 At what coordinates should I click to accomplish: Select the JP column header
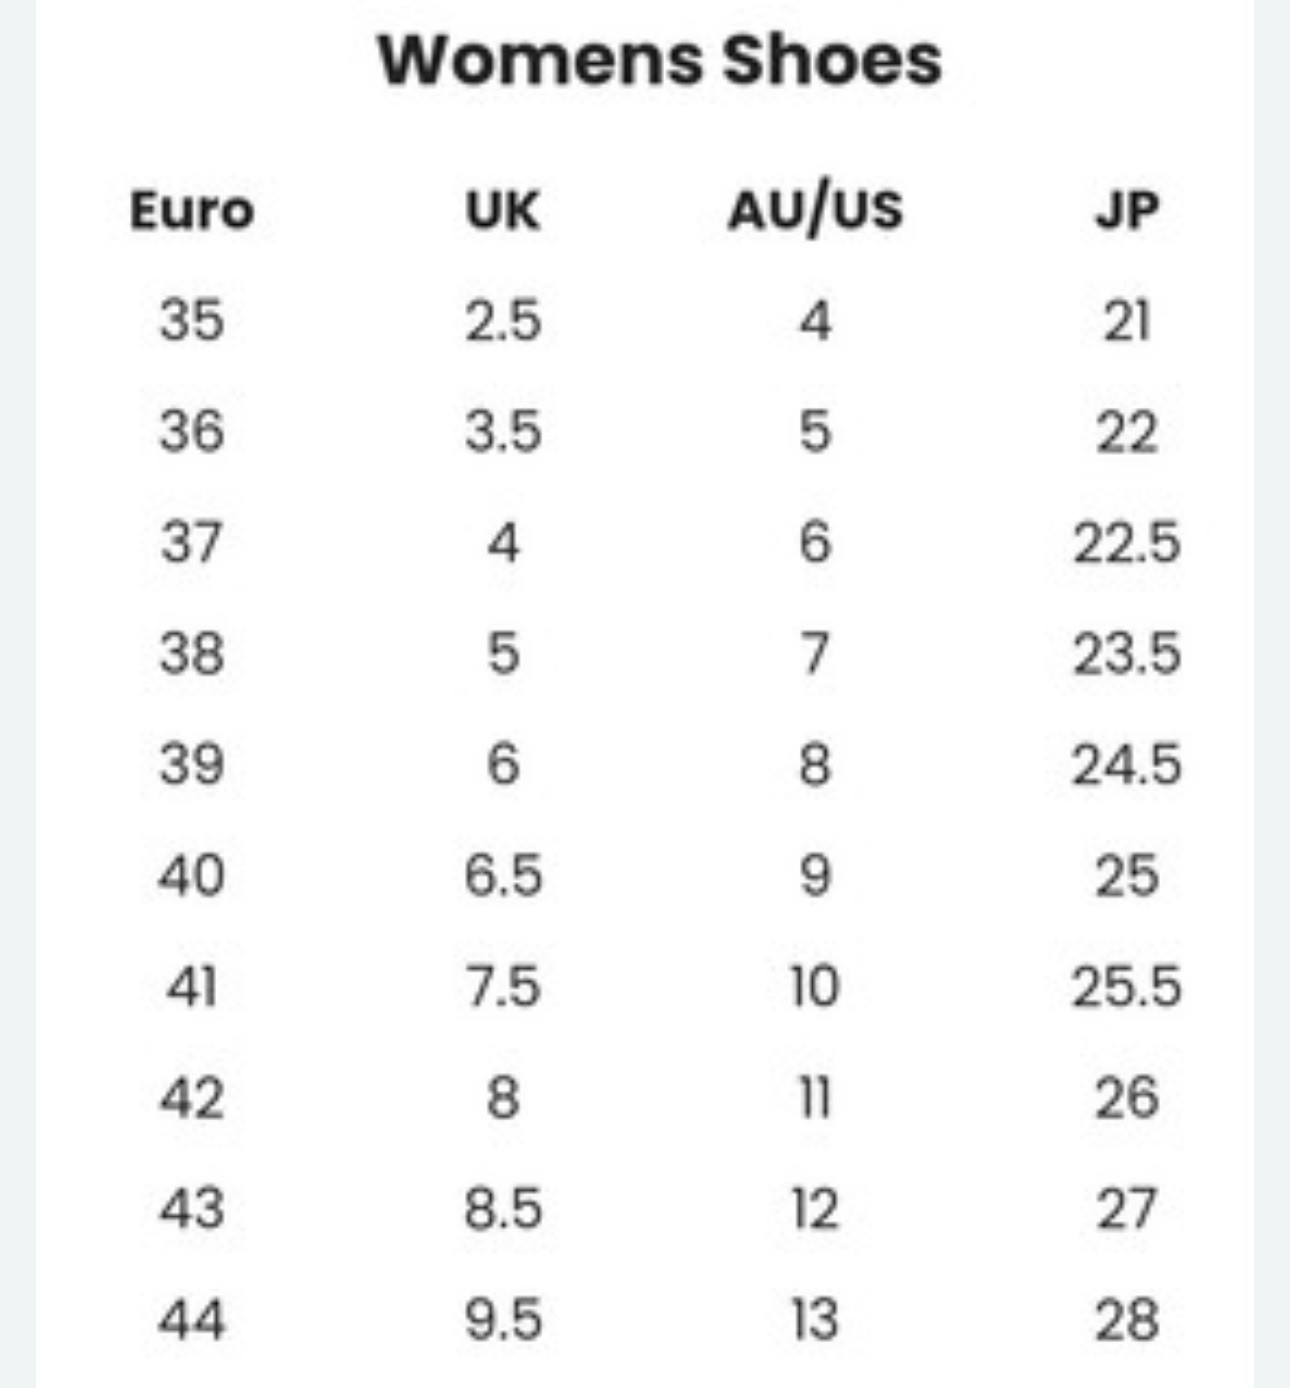1127,211
